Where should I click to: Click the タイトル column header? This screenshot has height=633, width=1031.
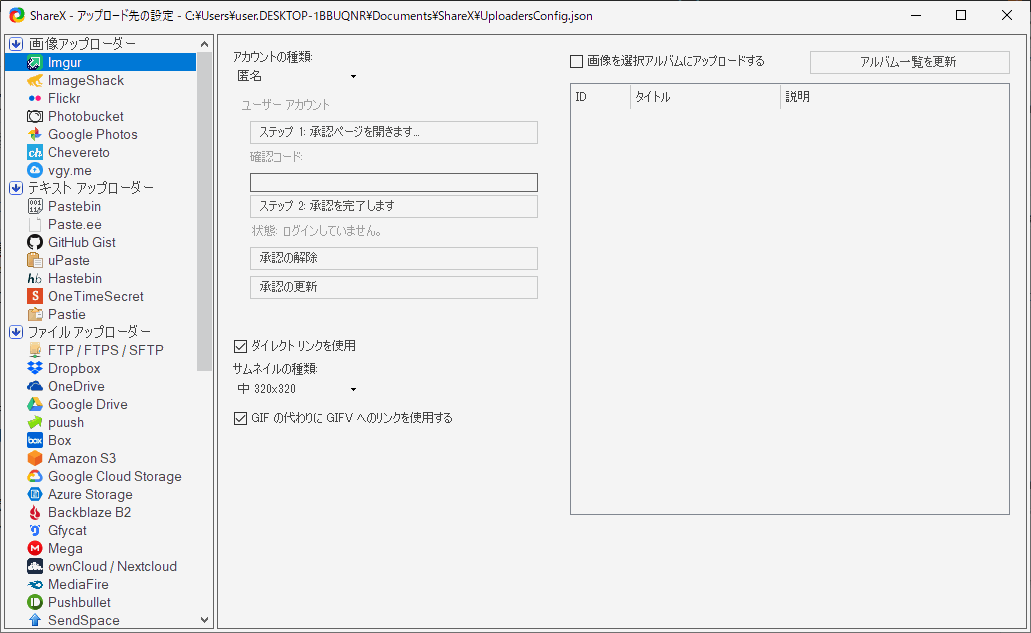click(x=706, y=97)
